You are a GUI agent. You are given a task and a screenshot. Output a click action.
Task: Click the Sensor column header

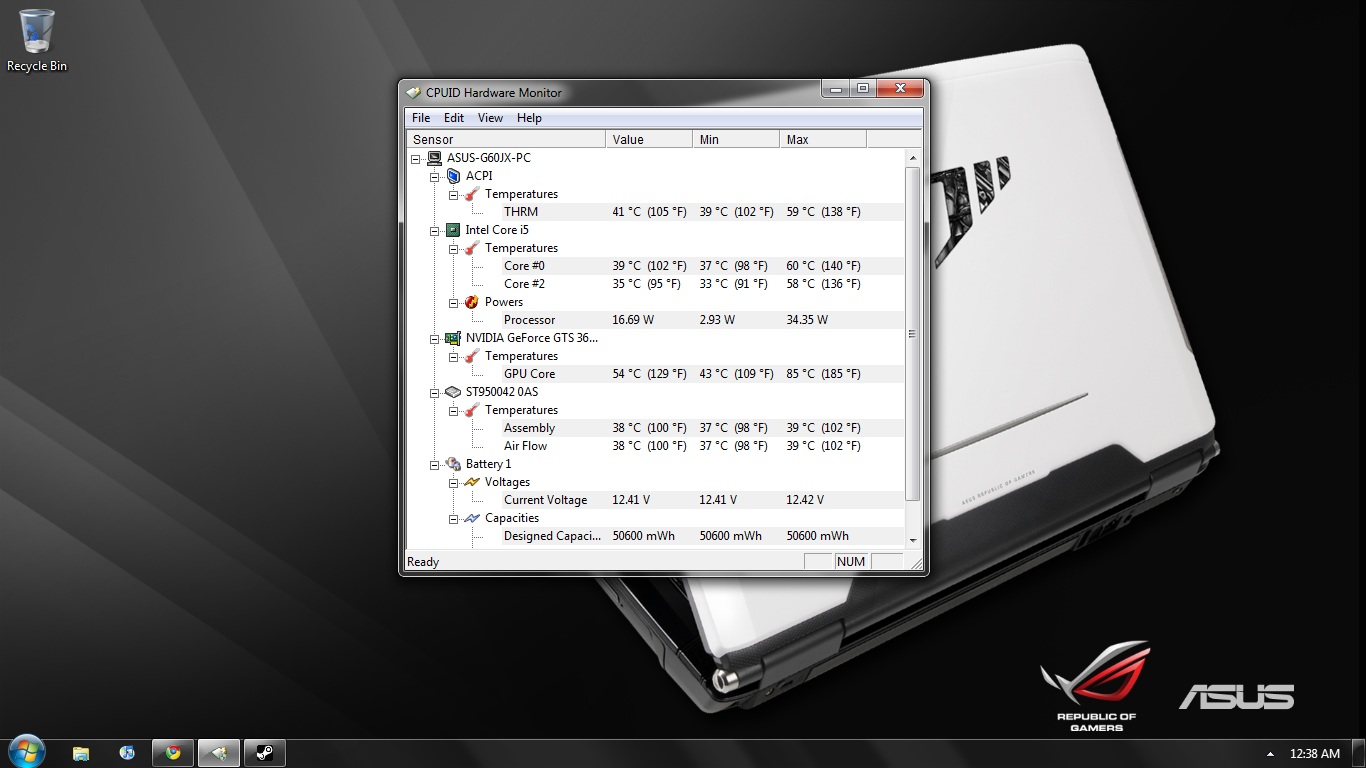[x=506, y=139]
